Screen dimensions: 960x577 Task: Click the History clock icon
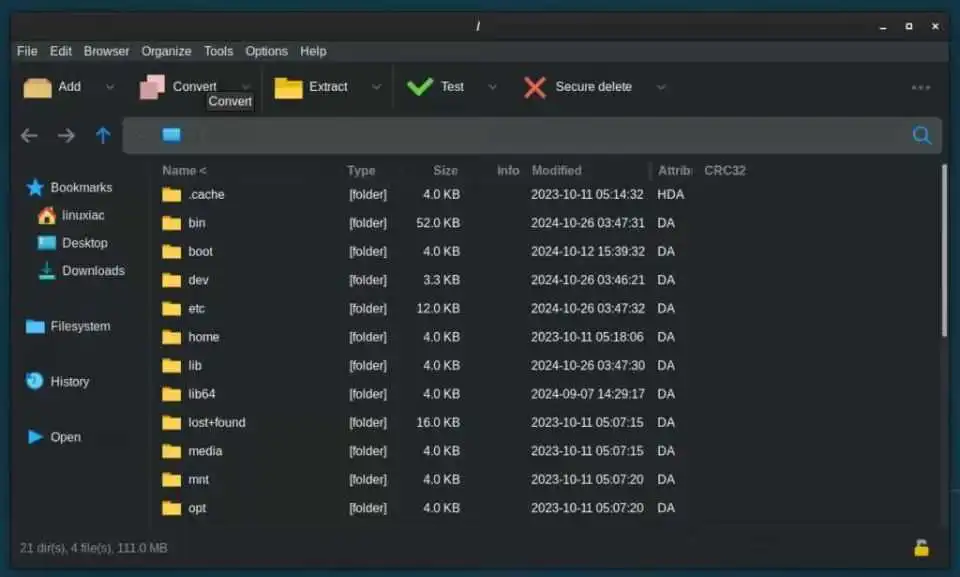34,381
